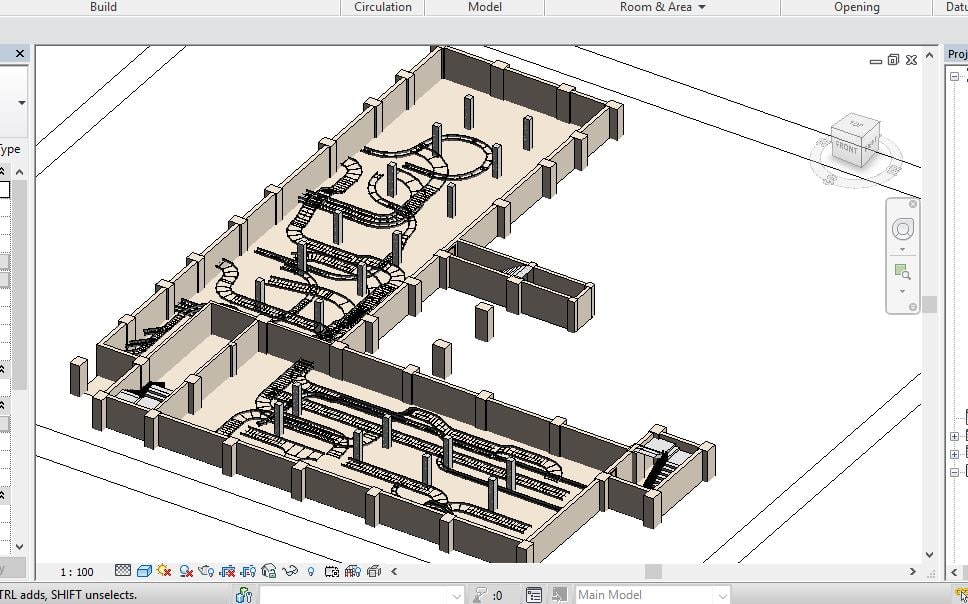
Task: Click the Detail Level icon in the view bar
Action: [x=121, y=570]
